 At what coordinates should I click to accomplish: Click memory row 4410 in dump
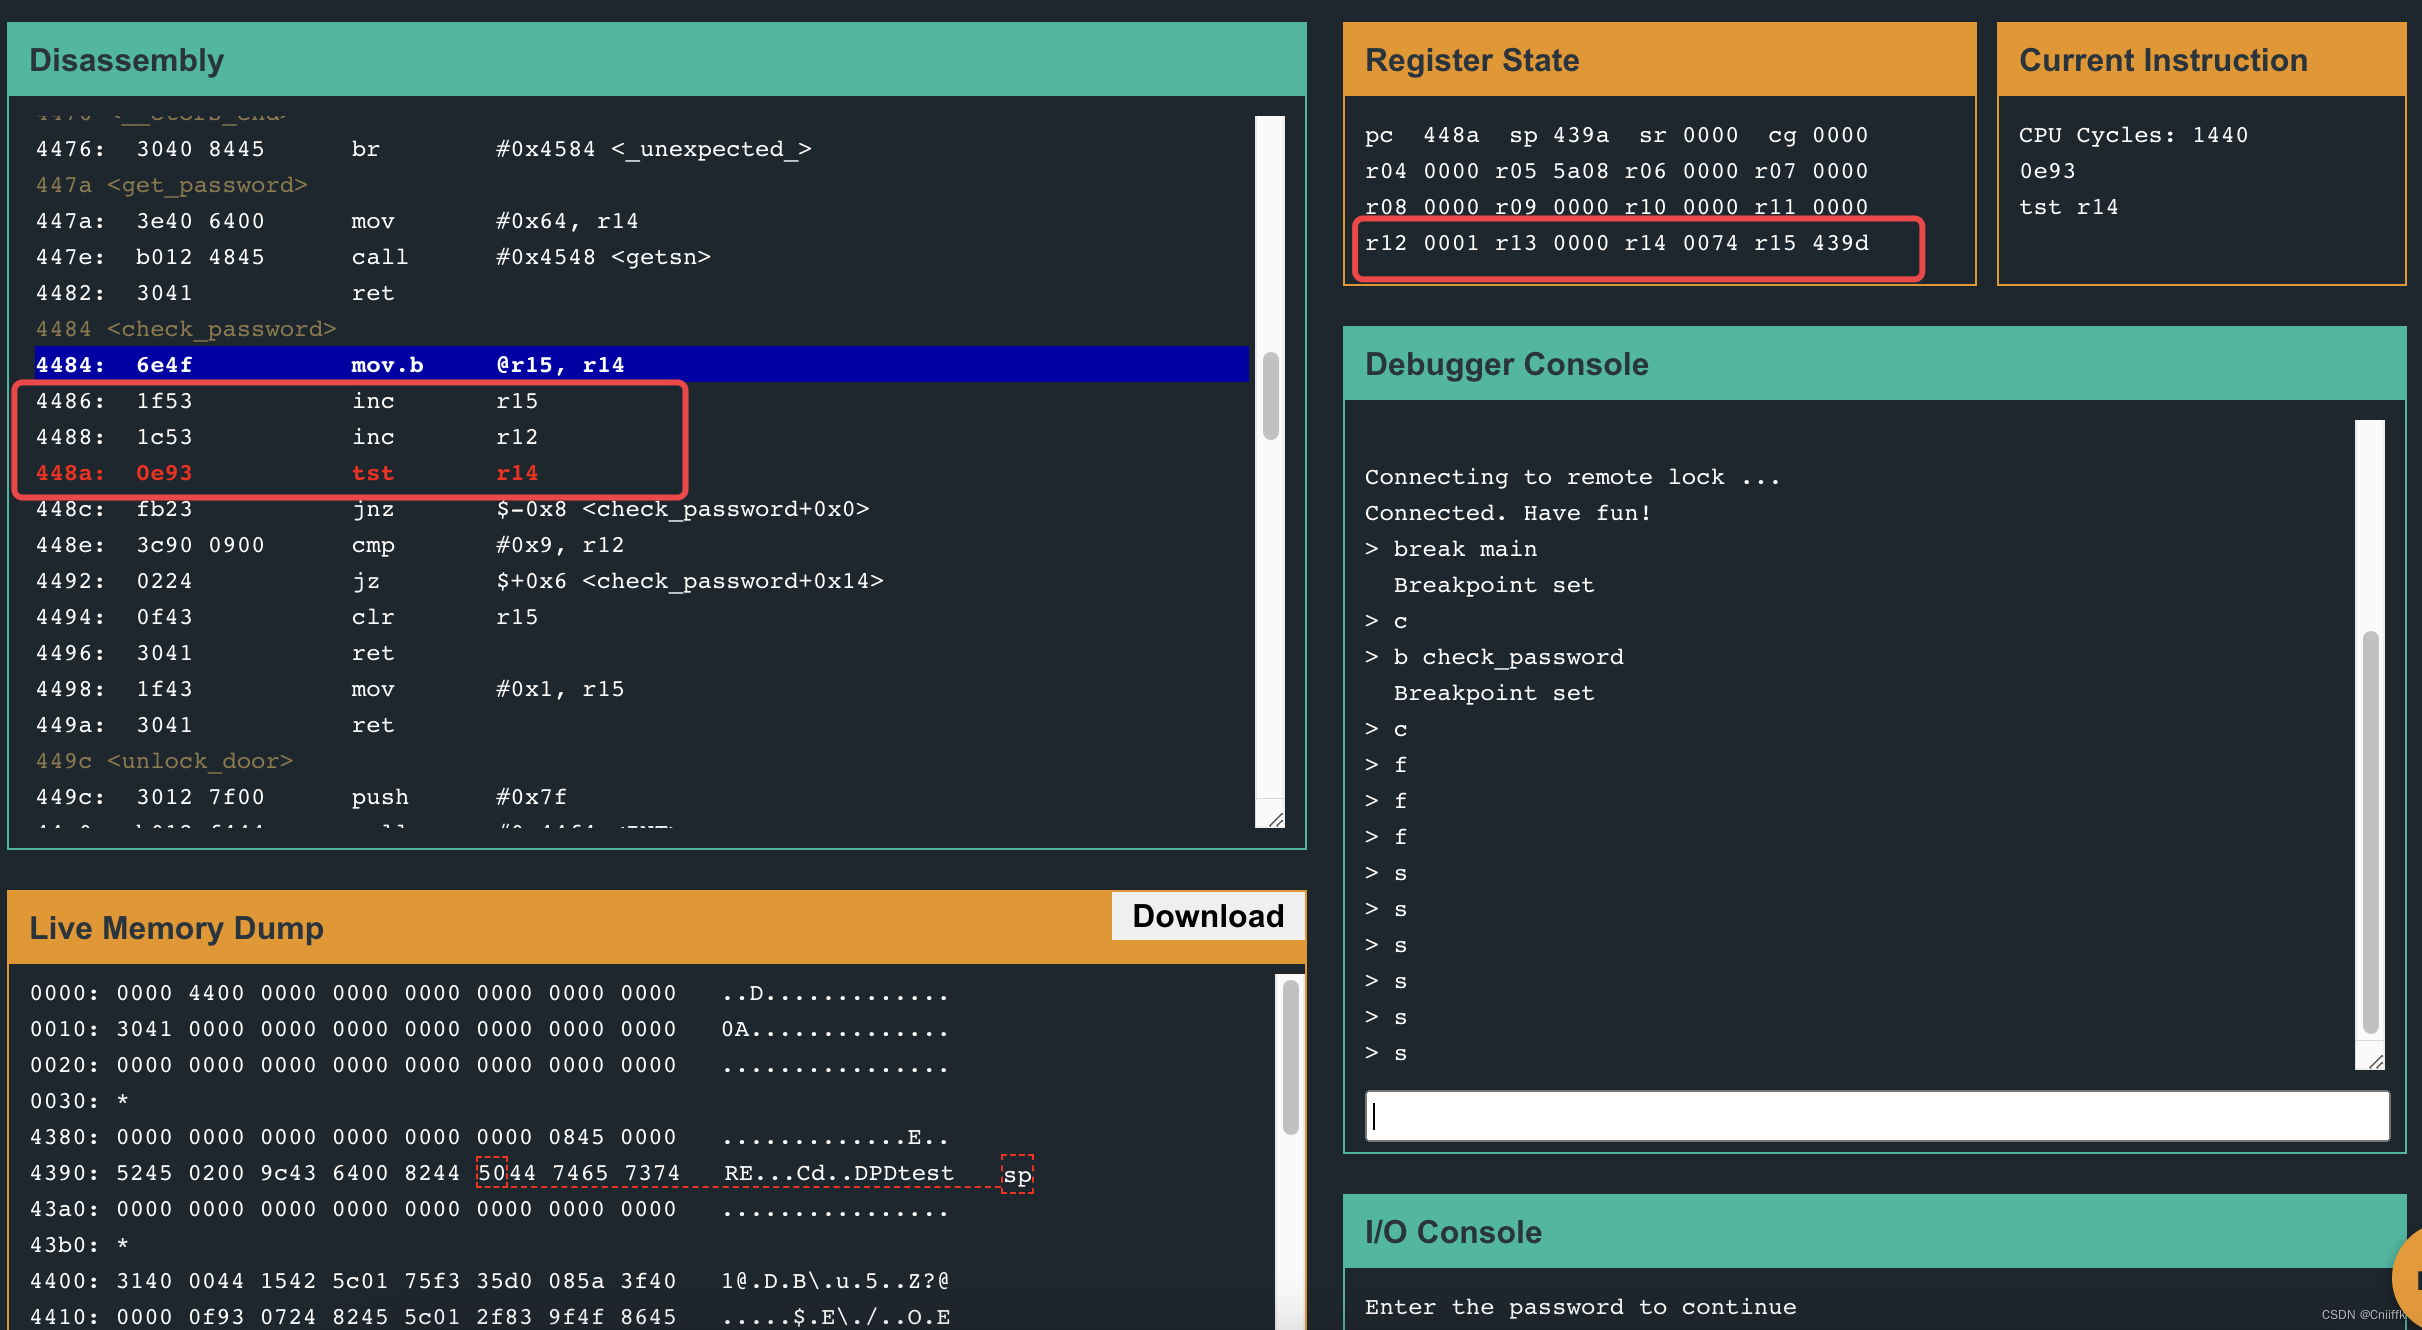point(489,1317)
